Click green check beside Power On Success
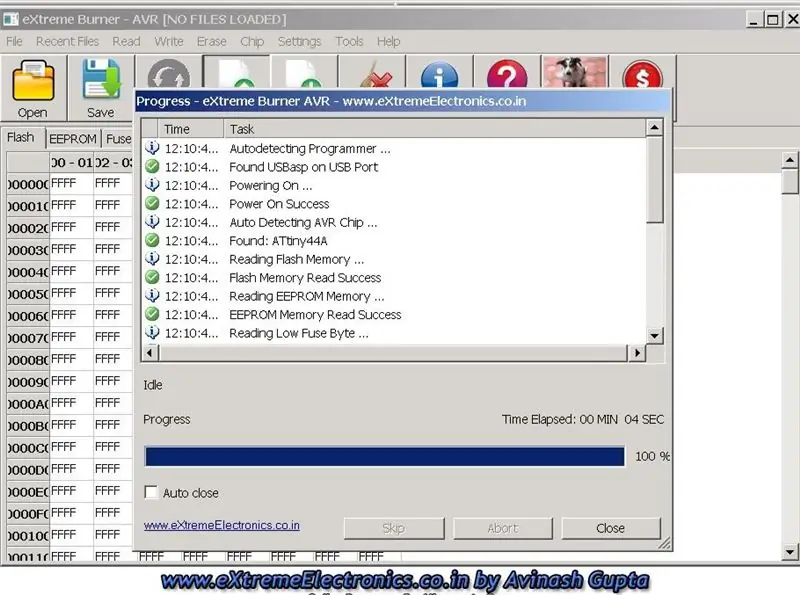 pos(152,203)
